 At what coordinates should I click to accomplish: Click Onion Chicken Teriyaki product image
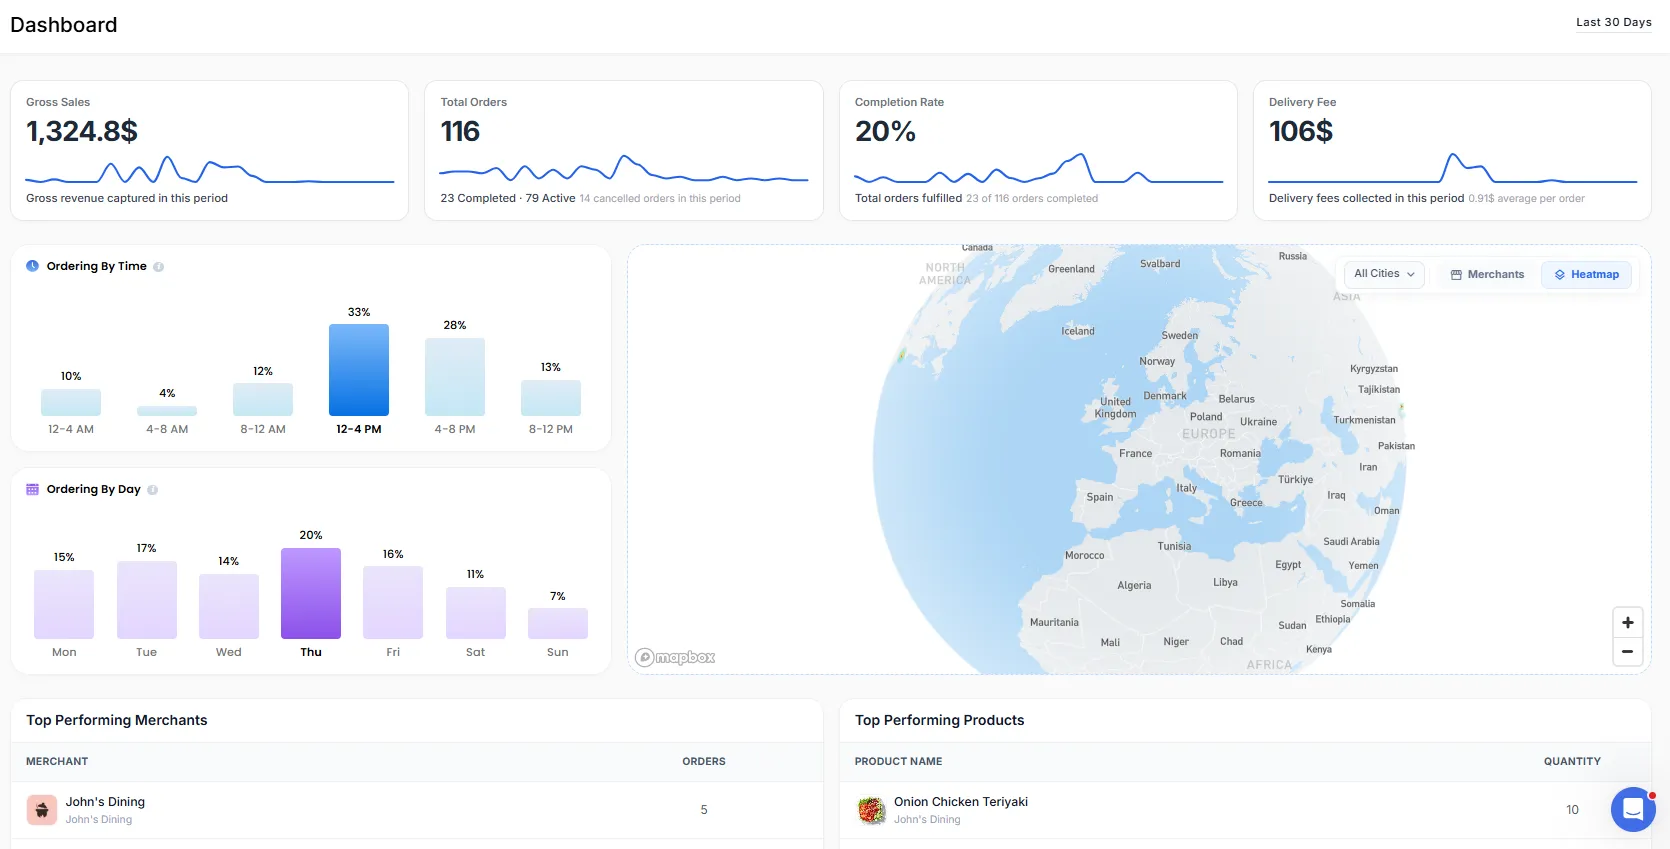(872, 810)
